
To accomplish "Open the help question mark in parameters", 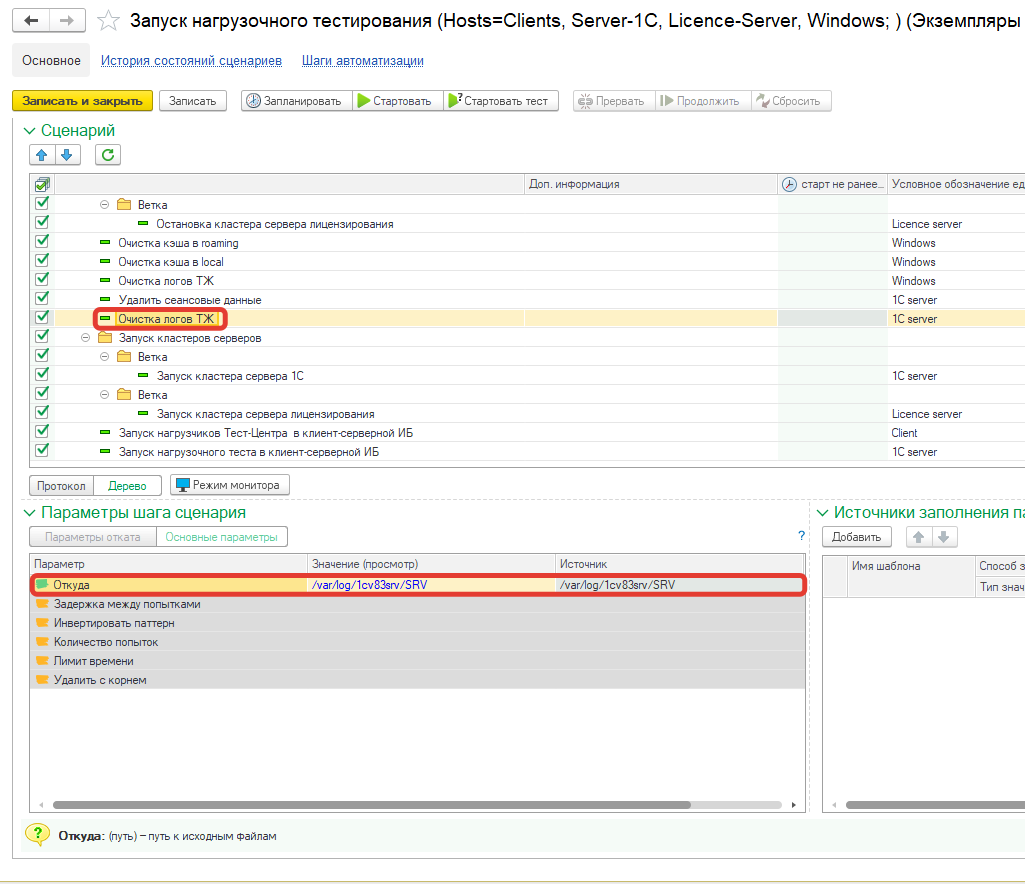I will coord(801,536).
